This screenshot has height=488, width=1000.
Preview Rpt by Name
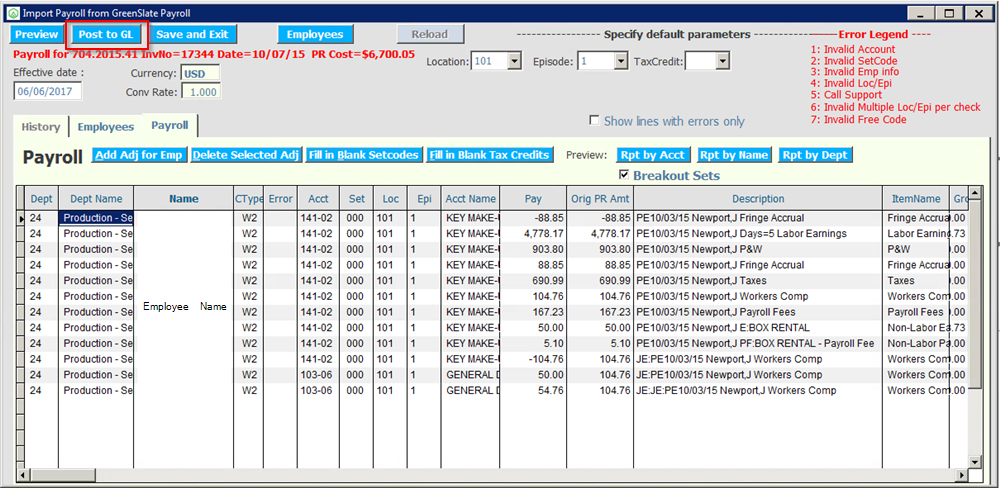point(735,155)
